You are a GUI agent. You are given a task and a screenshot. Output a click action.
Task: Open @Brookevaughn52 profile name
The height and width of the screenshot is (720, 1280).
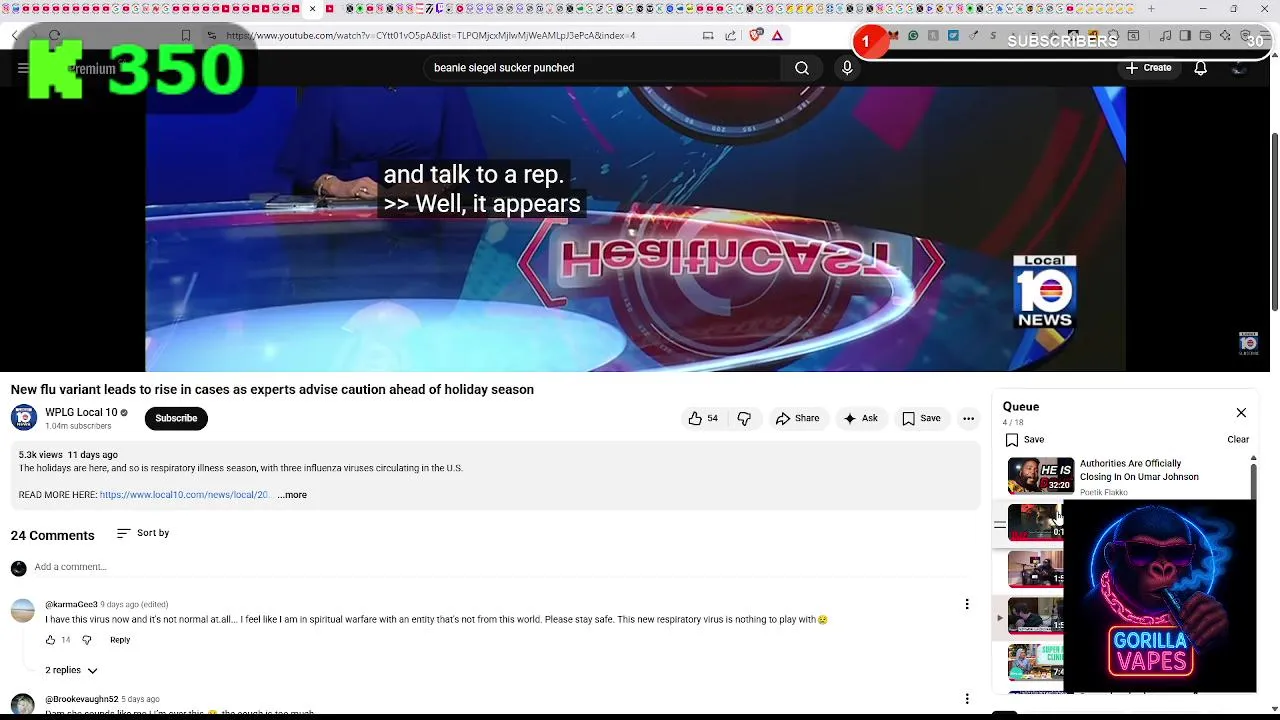click(81, 699)
